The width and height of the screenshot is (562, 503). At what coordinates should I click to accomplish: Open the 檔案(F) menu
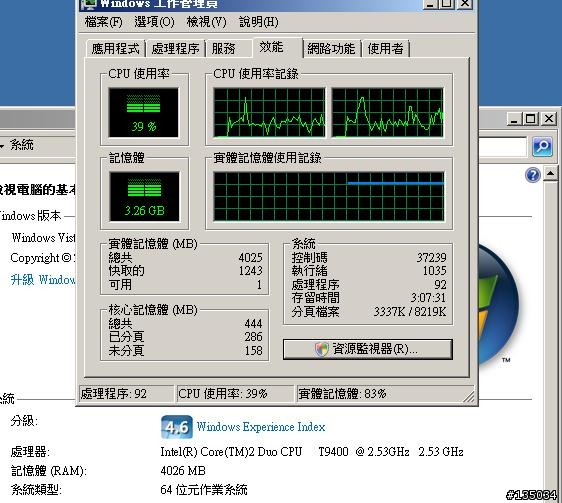(x=104, y=22)
